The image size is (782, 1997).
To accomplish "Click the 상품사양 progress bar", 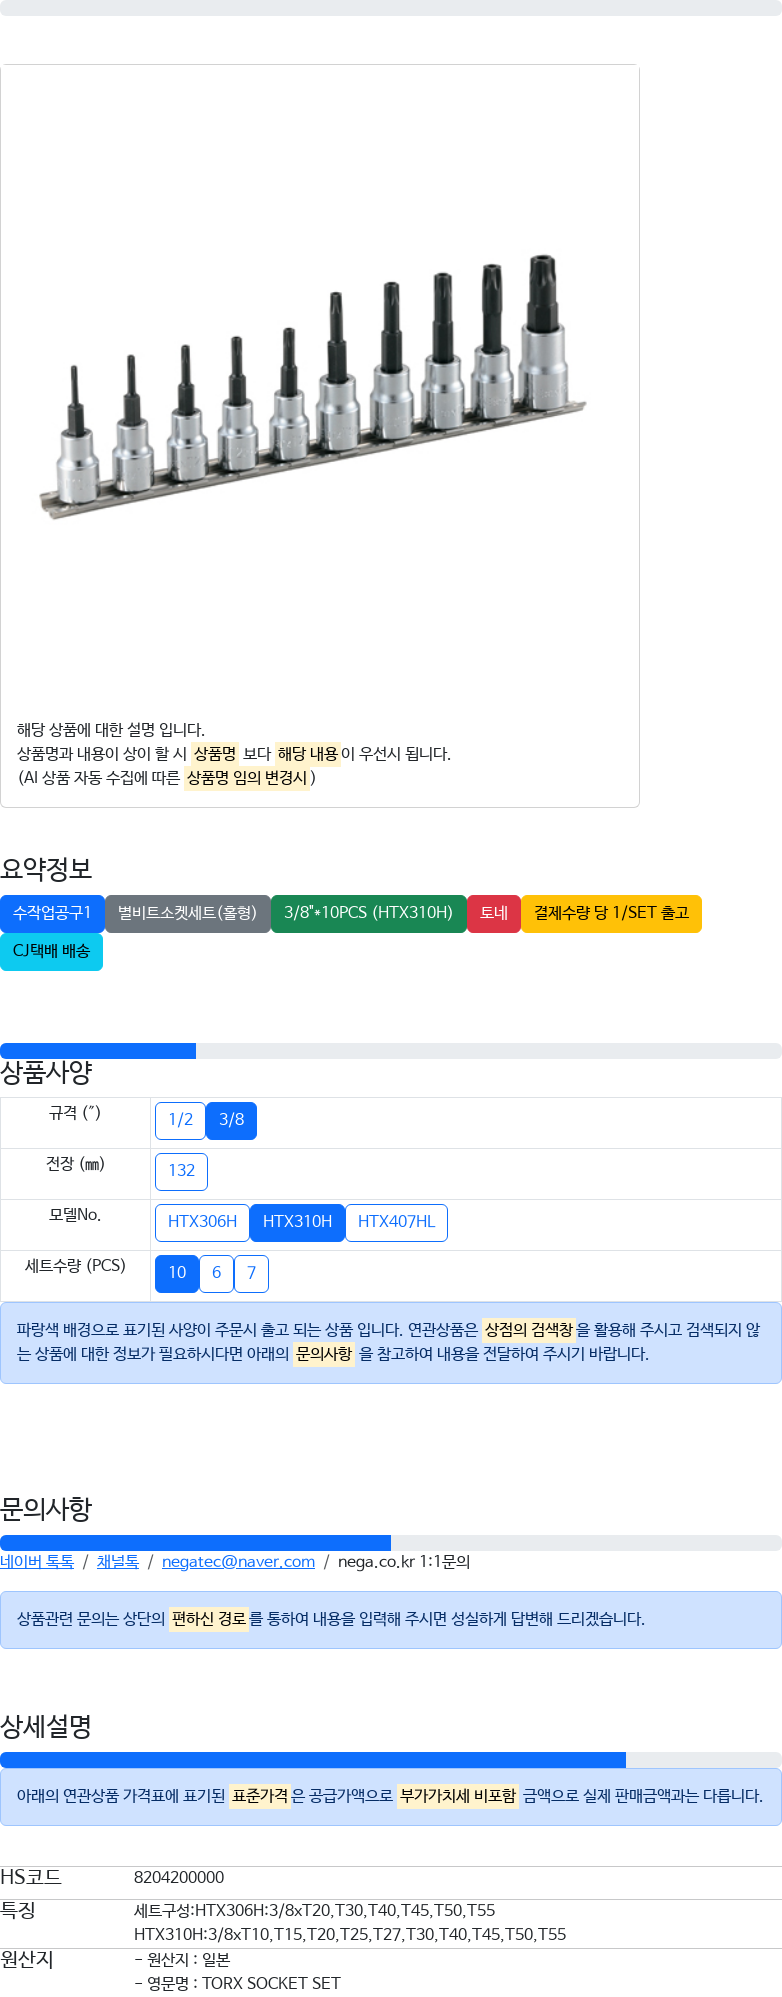I will [x=391, y=1051].
